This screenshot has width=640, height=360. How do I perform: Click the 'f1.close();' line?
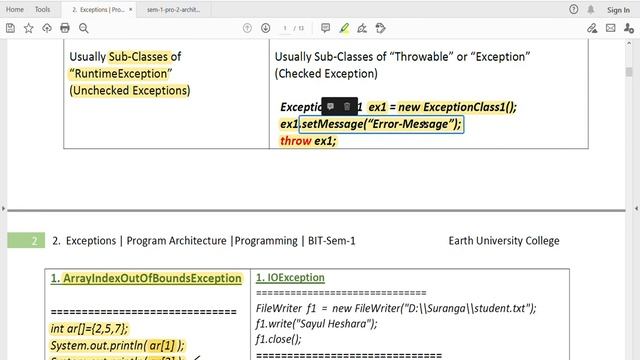coord(279,339)
